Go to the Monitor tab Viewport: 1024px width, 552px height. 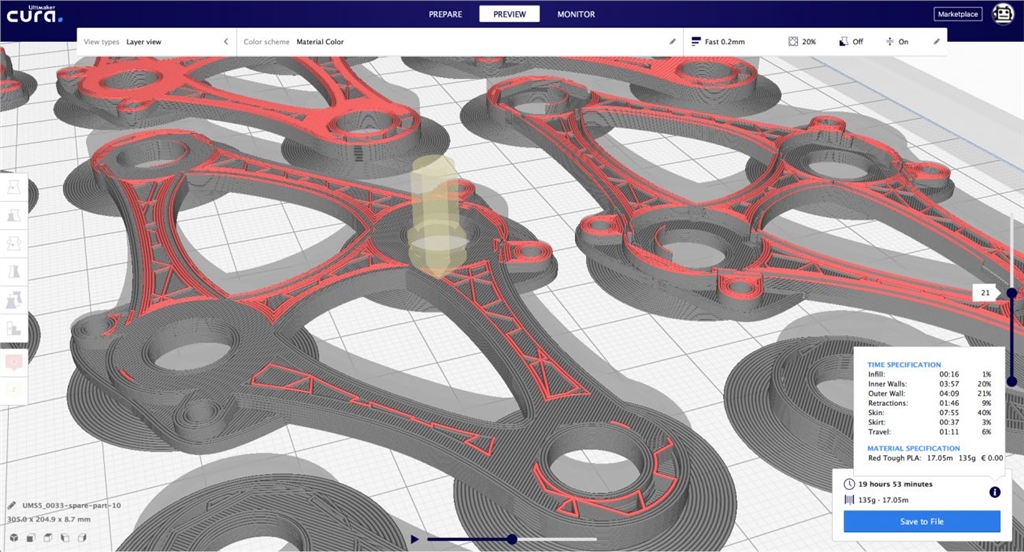coord(576,14)
